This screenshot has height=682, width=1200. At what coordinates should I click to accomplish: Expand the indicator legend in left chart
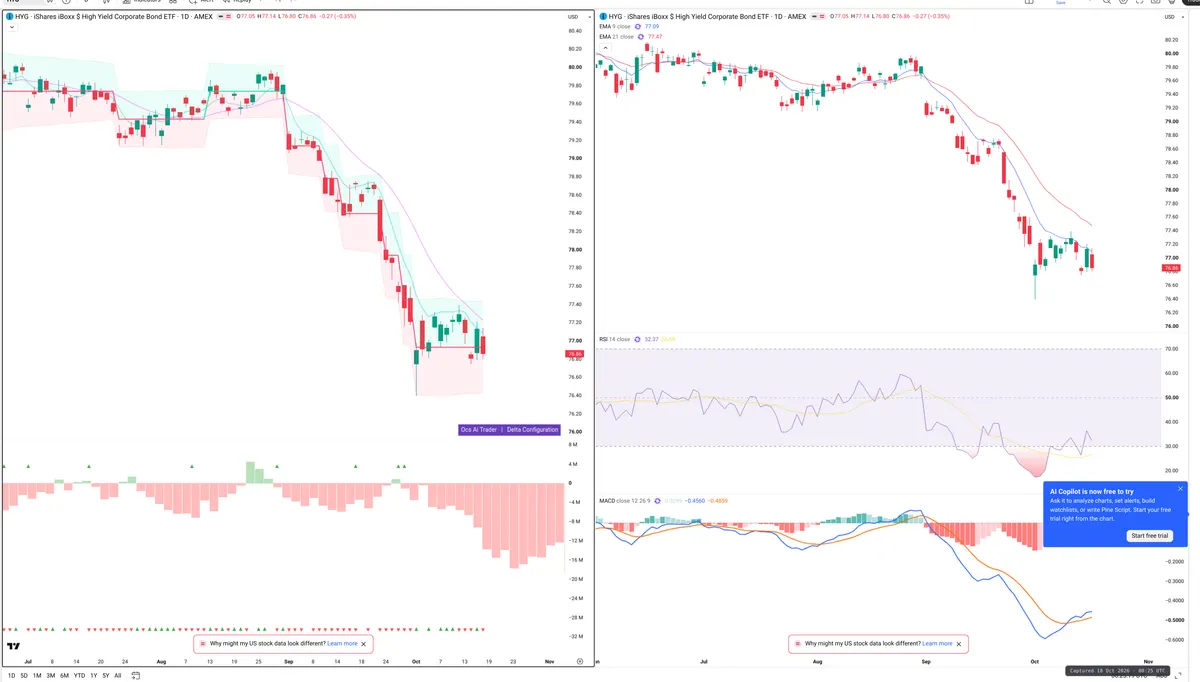[11, 27]
